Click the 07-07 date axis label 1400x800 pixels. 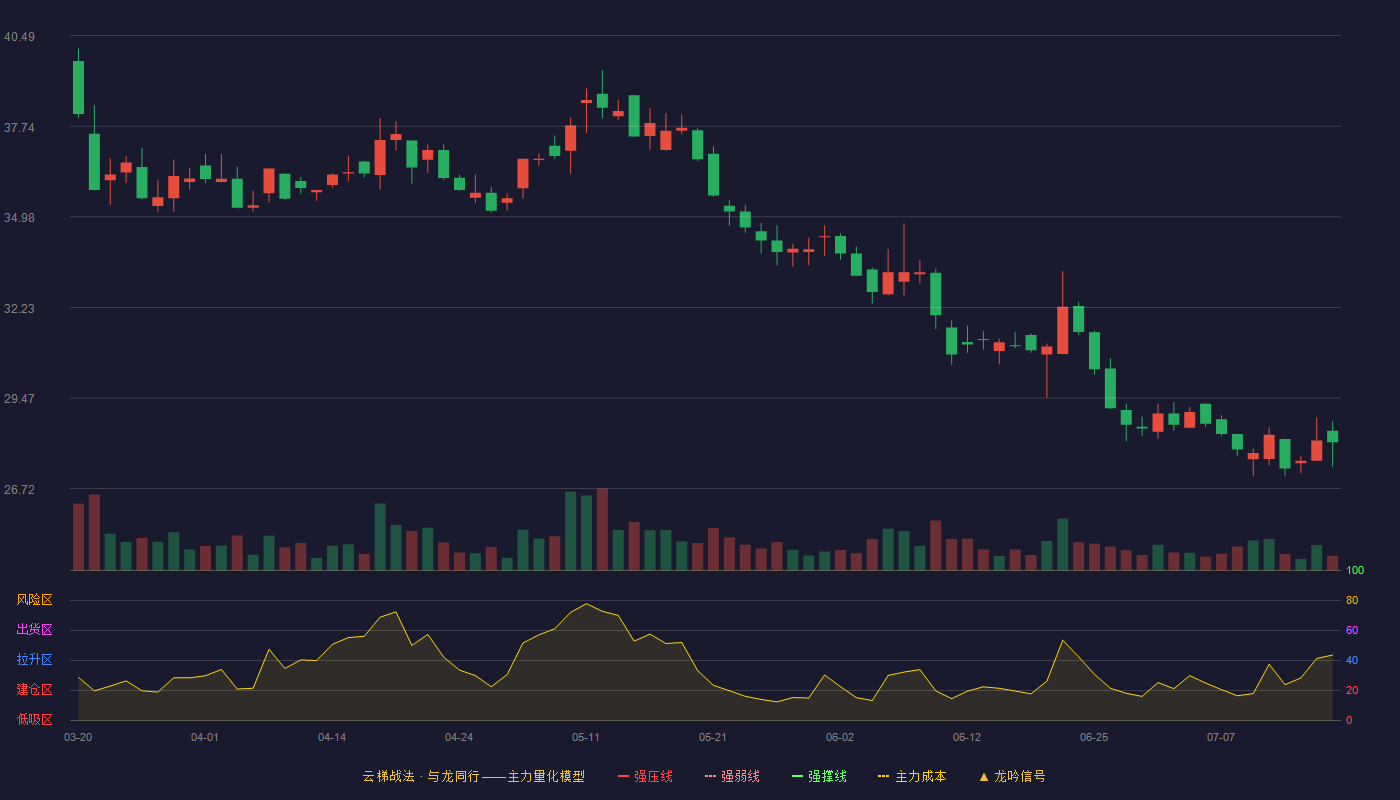click(x=1221, y=737)
